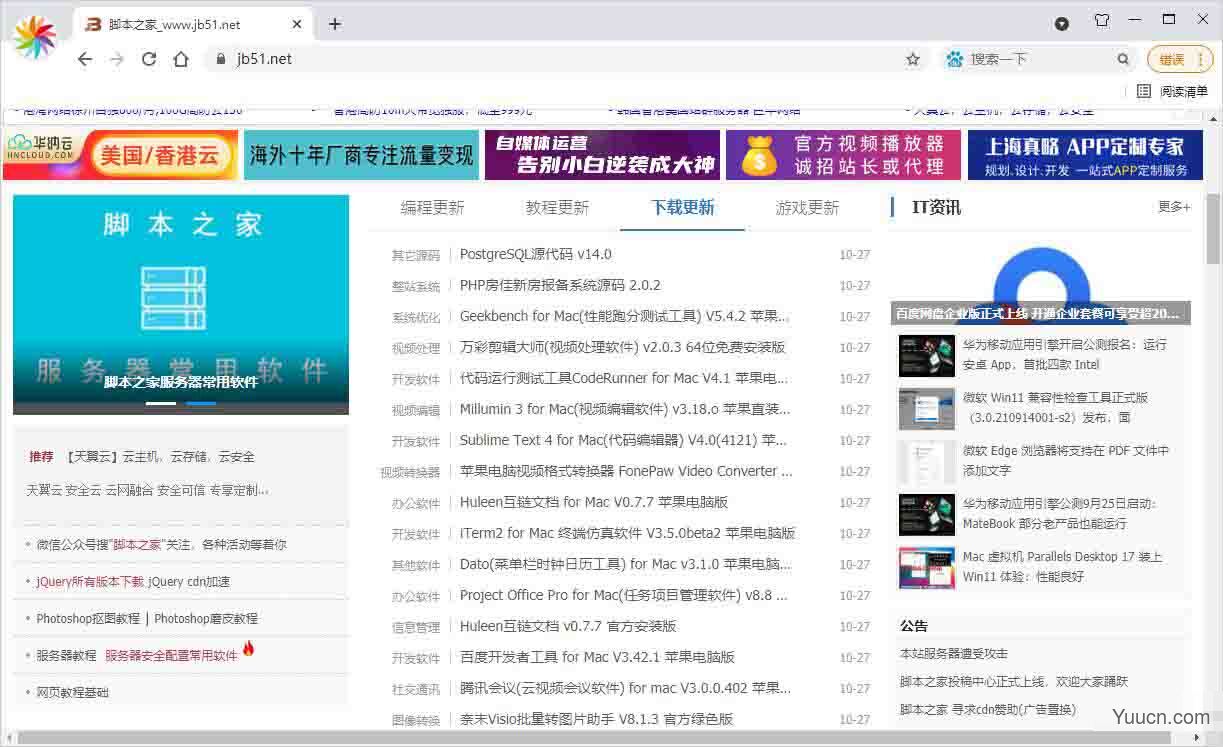Click the colorful browser logo icon
1223x747 pixels.
pos(35,37)
